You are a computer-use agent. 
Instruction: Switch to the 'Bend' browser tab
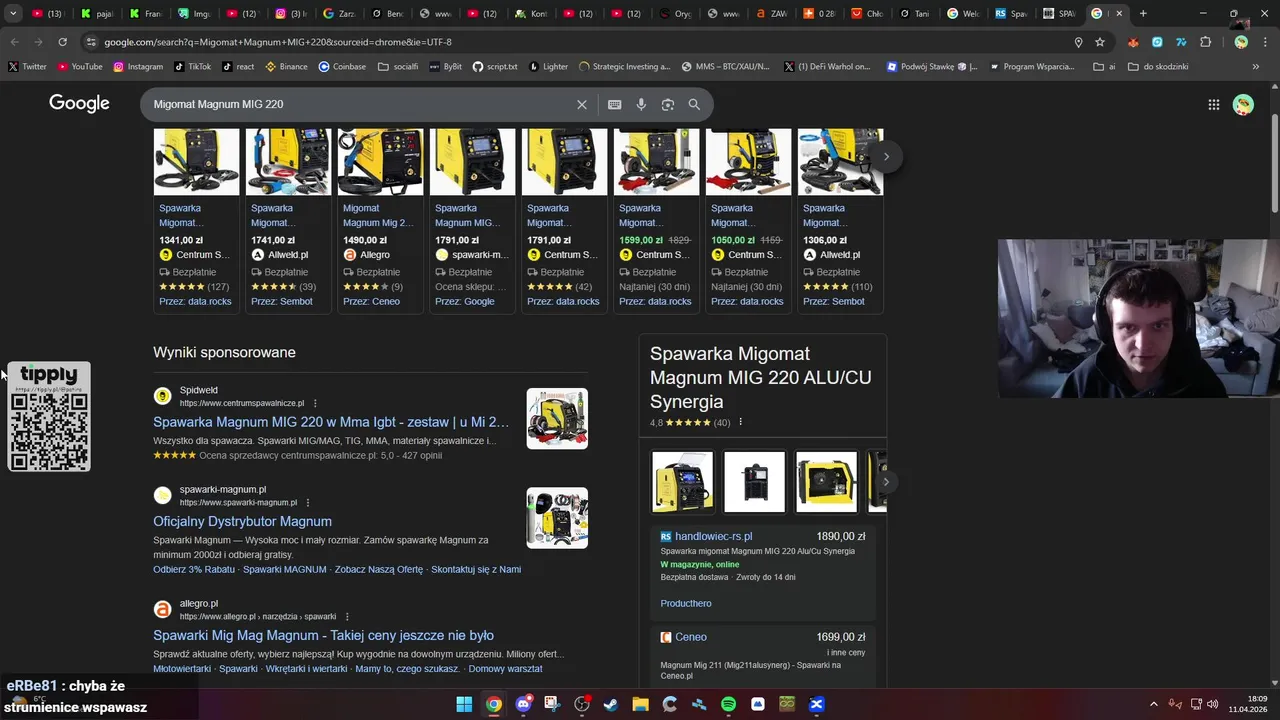[x=386, y=14]
